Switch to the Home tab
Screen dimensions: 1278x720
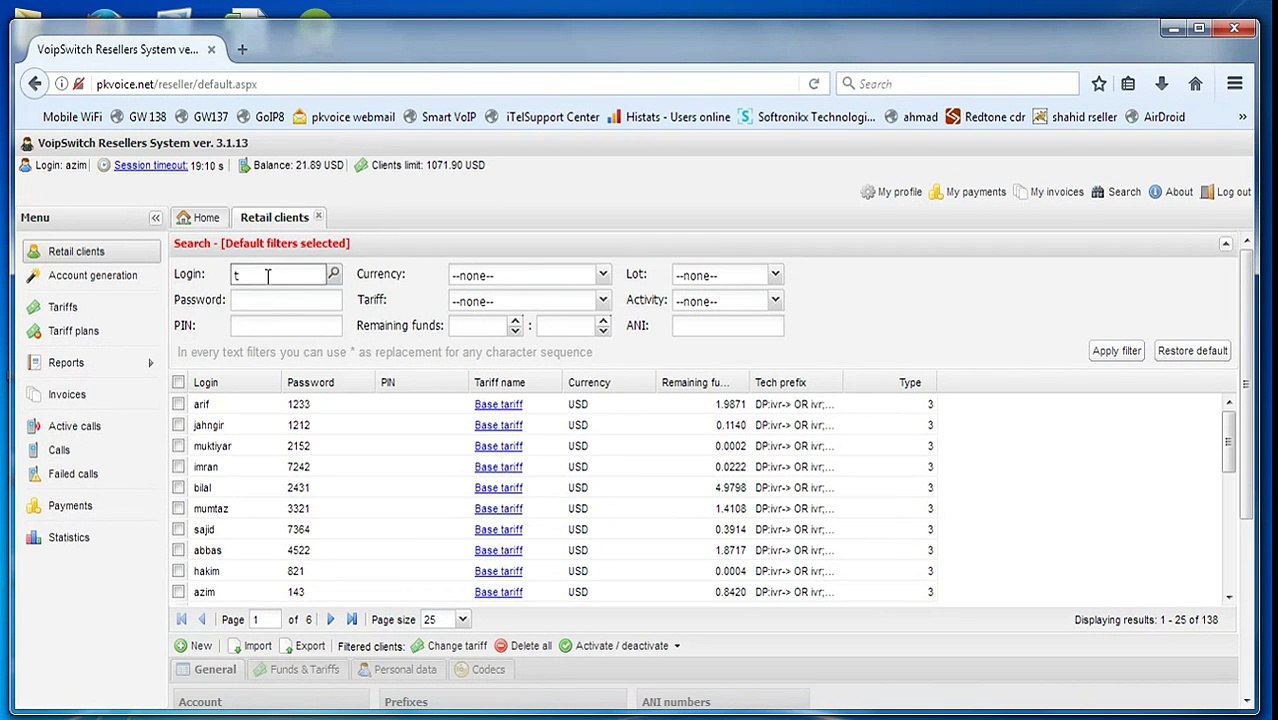[199, 218]
